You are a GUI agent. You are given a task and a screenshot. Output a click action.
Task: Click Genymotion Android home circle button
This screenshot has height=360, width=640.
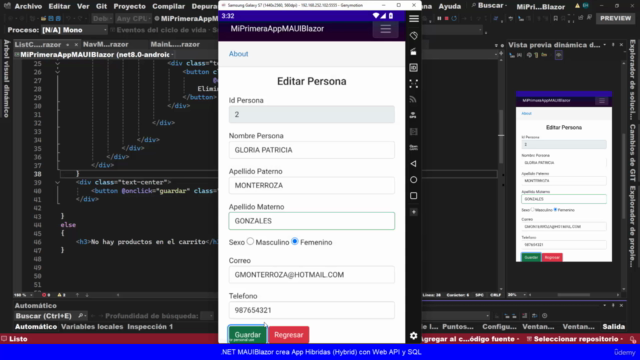pos(413,180)
